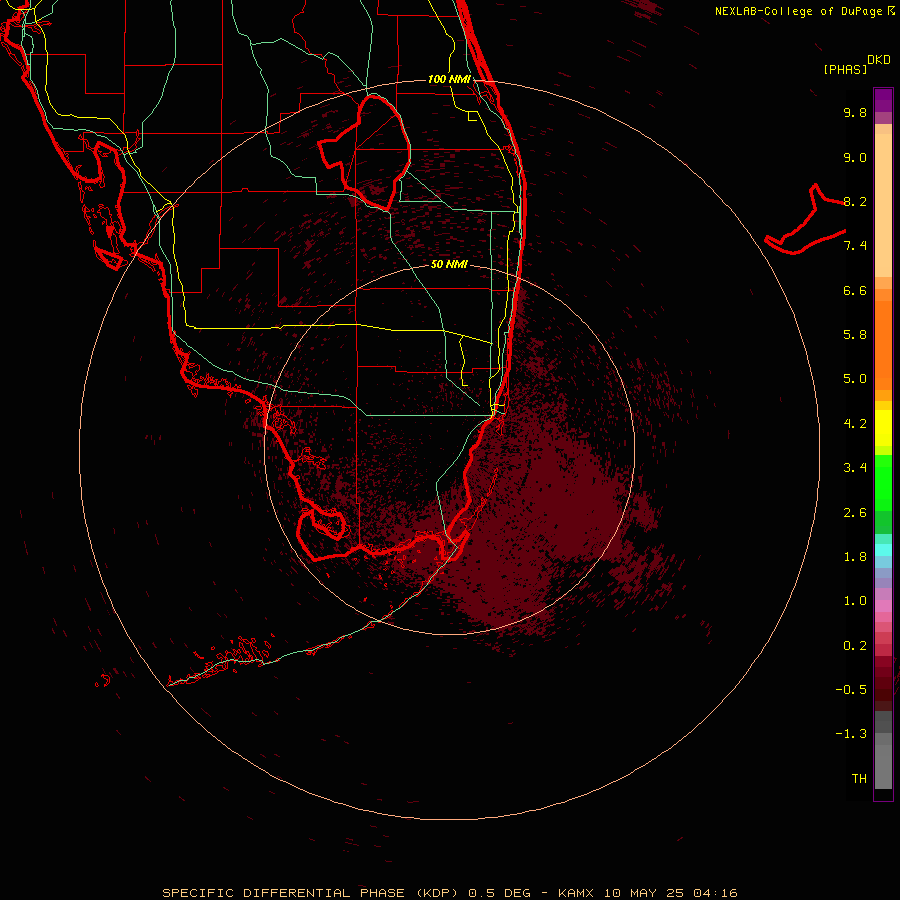The image size is (900, 900).
Task: Click the light peach color bar segment
Action: point(883,205)
